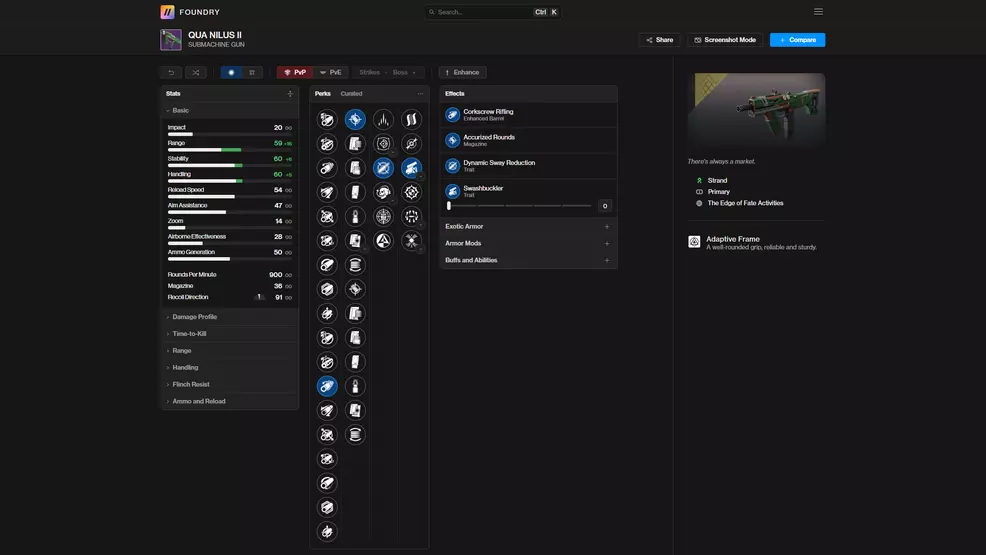Click the Magazine stat row
986x555 pixels.
point(230,286)
